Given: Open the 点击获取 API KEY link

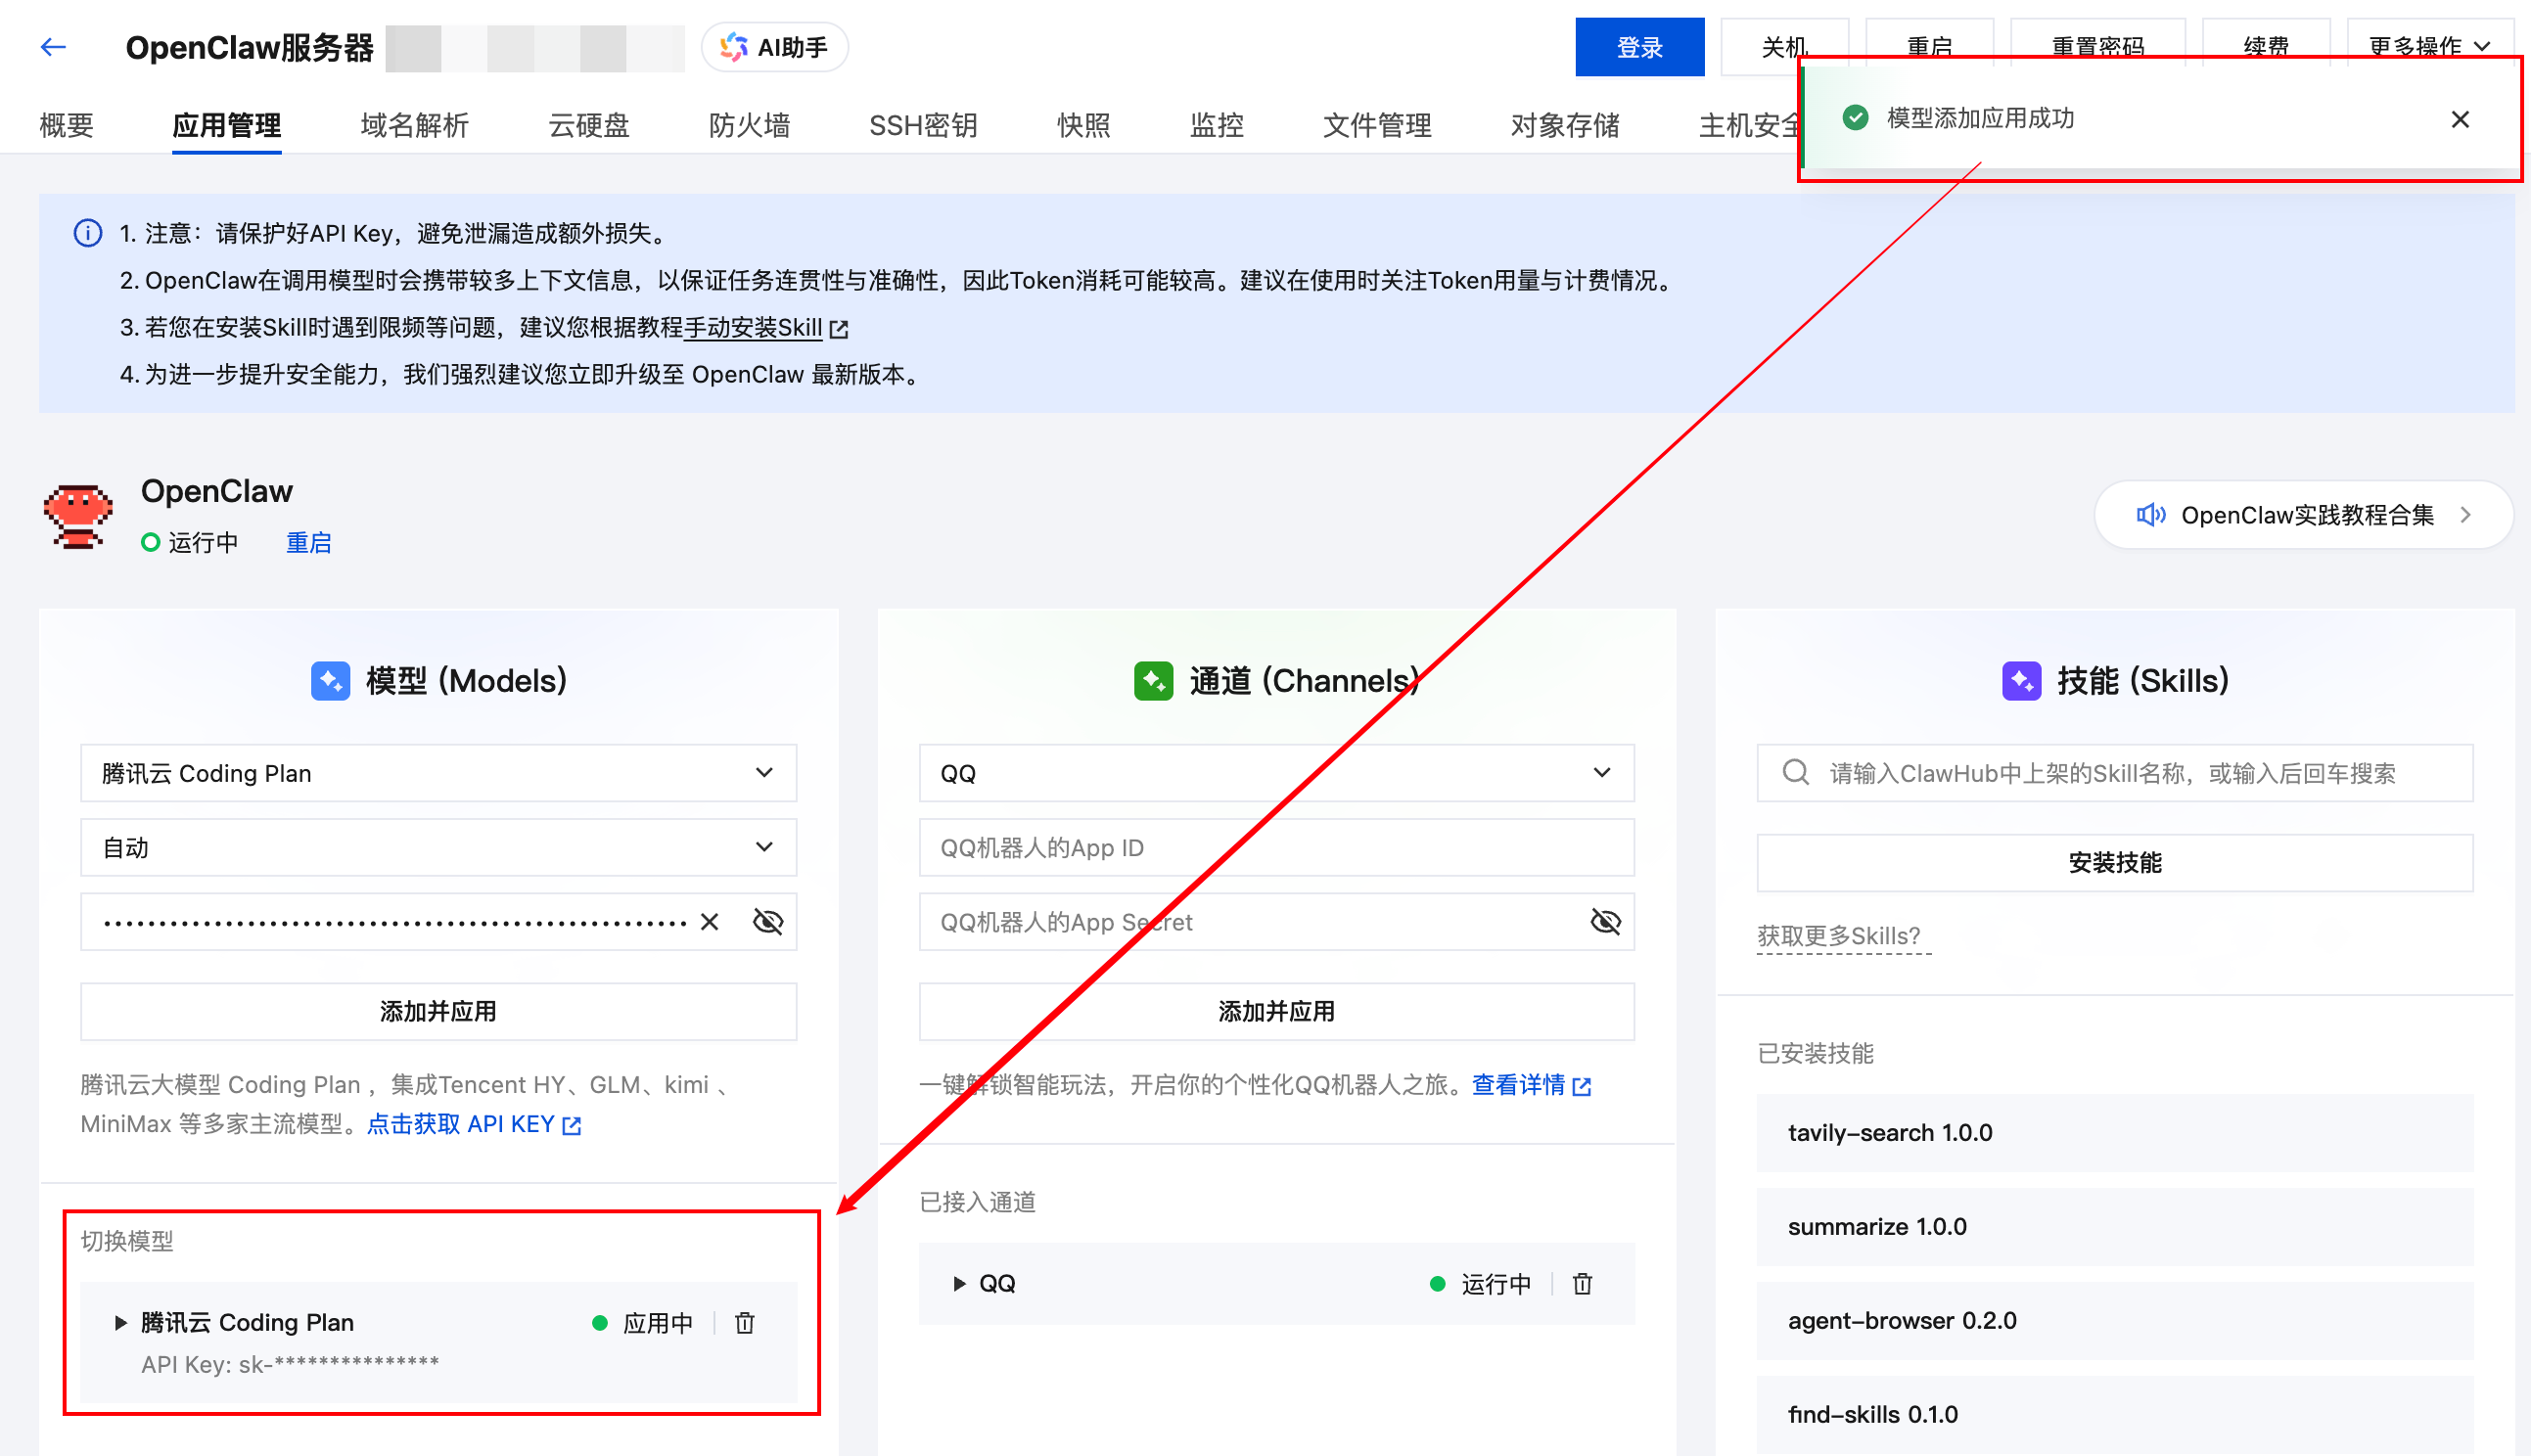Looking at the screenshot, I should click(475, 1124).
